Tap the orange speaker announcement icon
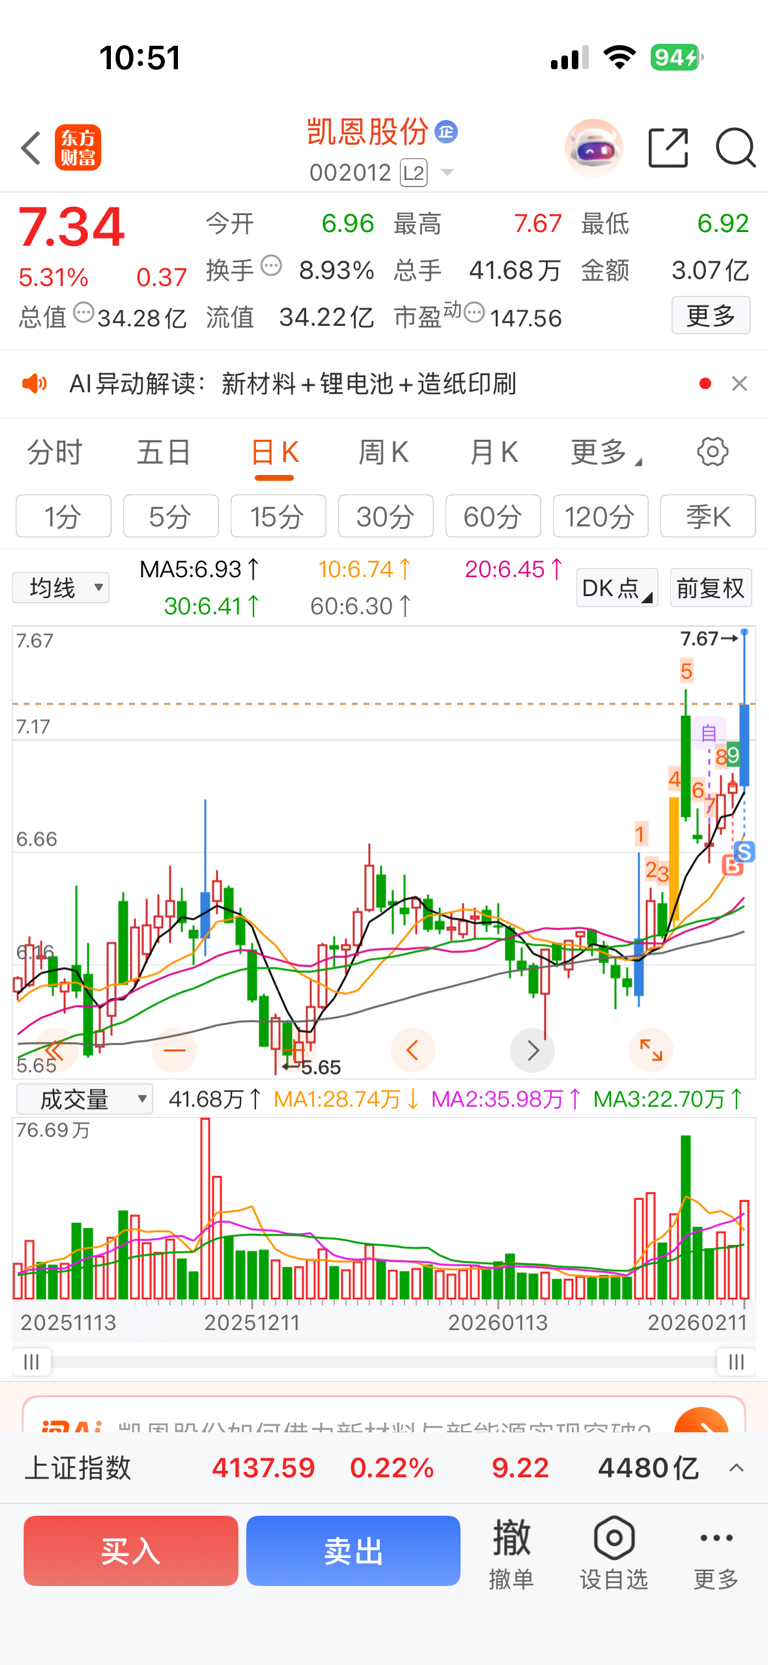This screenshot has height=1665, width=769. point(35,384)
